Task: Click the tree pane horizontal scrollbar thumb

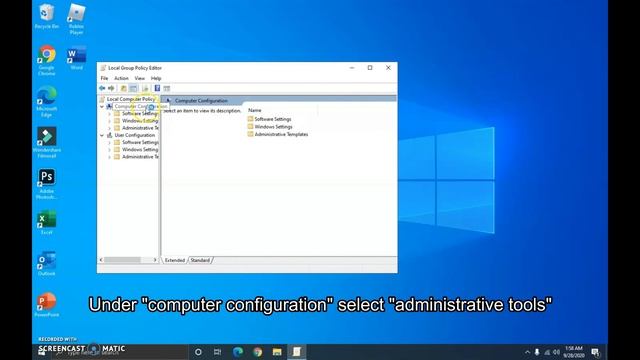Action: [122, 260]
